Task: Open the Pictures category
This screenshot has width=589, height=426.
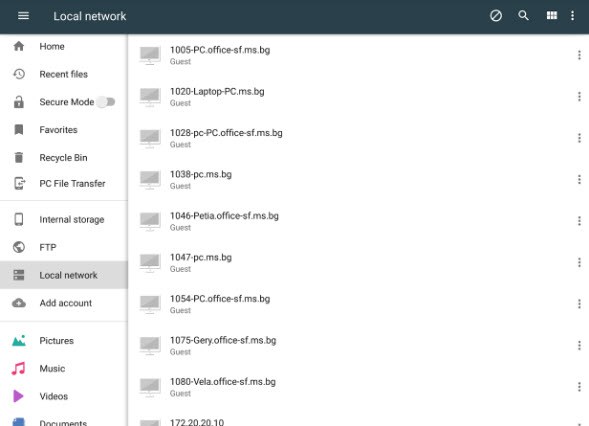Action: [64, 341]
